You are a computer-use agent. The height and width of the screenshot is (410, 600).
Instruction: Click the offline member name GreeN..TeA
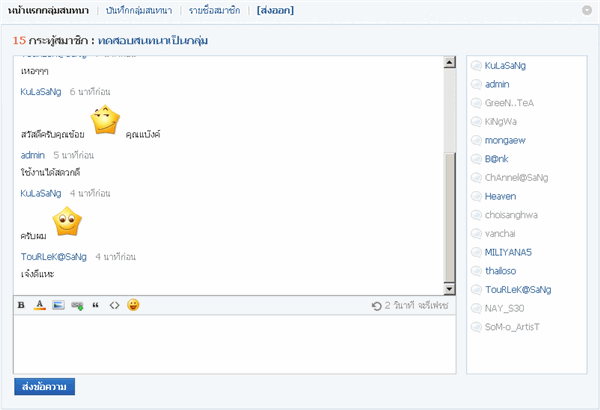pos(509,103)
